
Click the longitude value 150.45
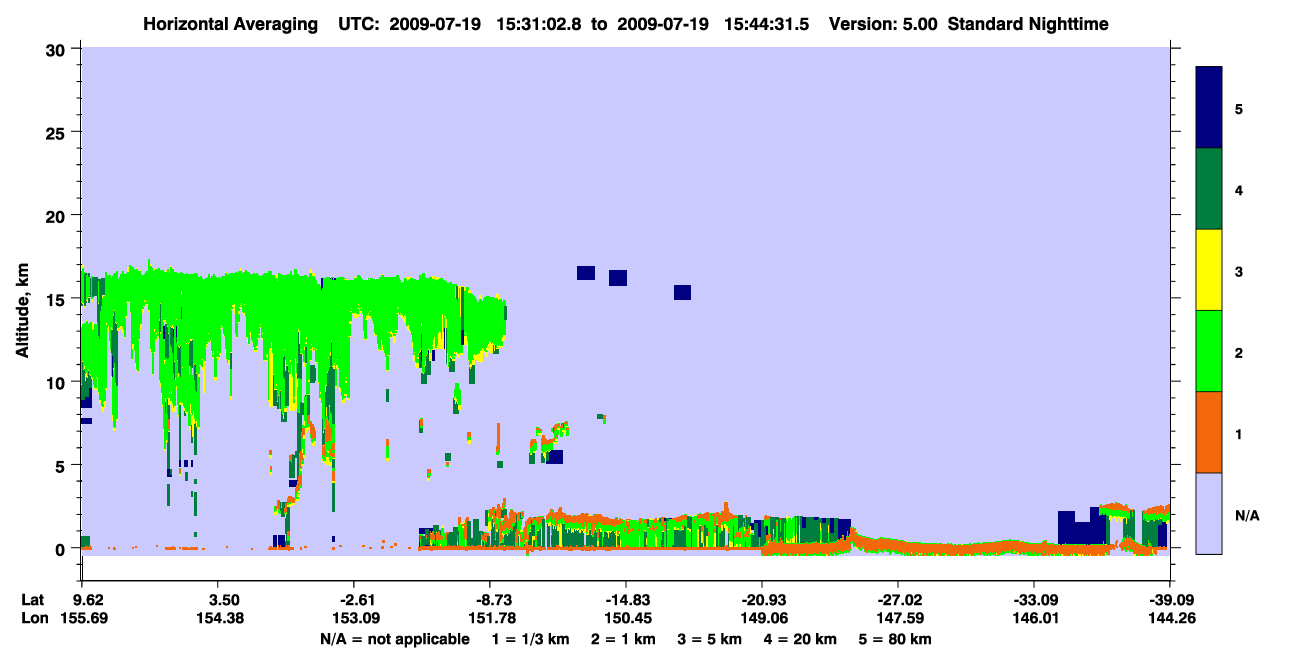pos(626,618)
